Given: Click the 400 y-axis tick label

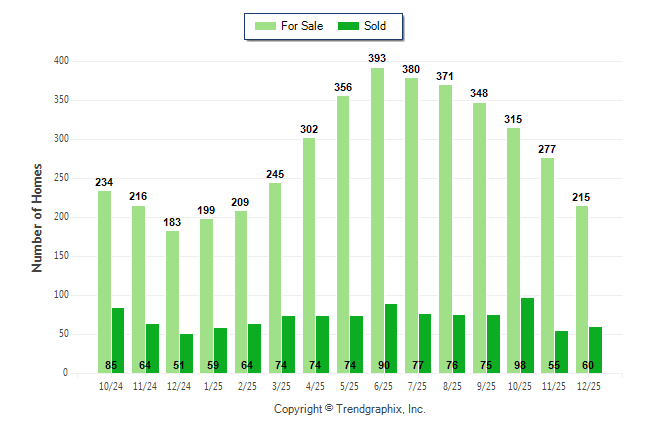Looking at the screenshot, I should 61,61.
